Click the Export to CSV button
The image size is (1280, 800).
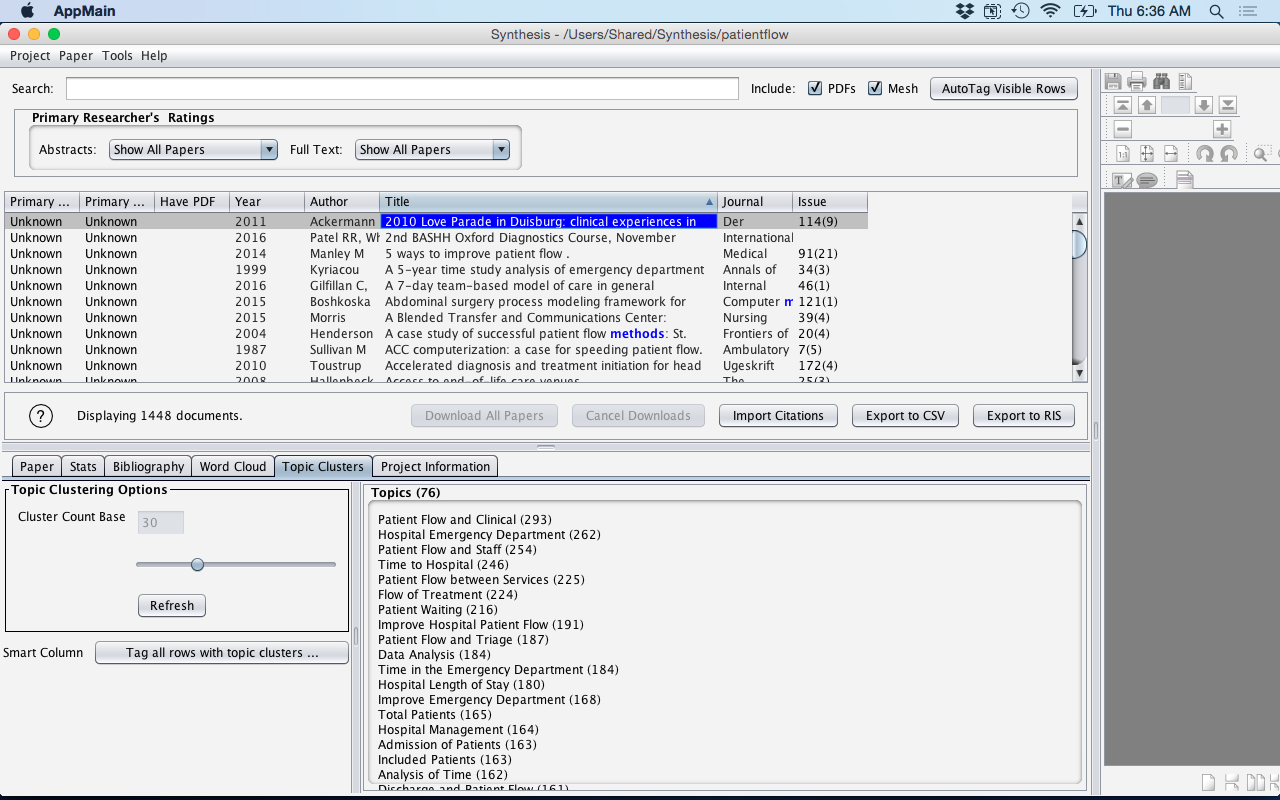pyautogui.click(x=905, y=416)
